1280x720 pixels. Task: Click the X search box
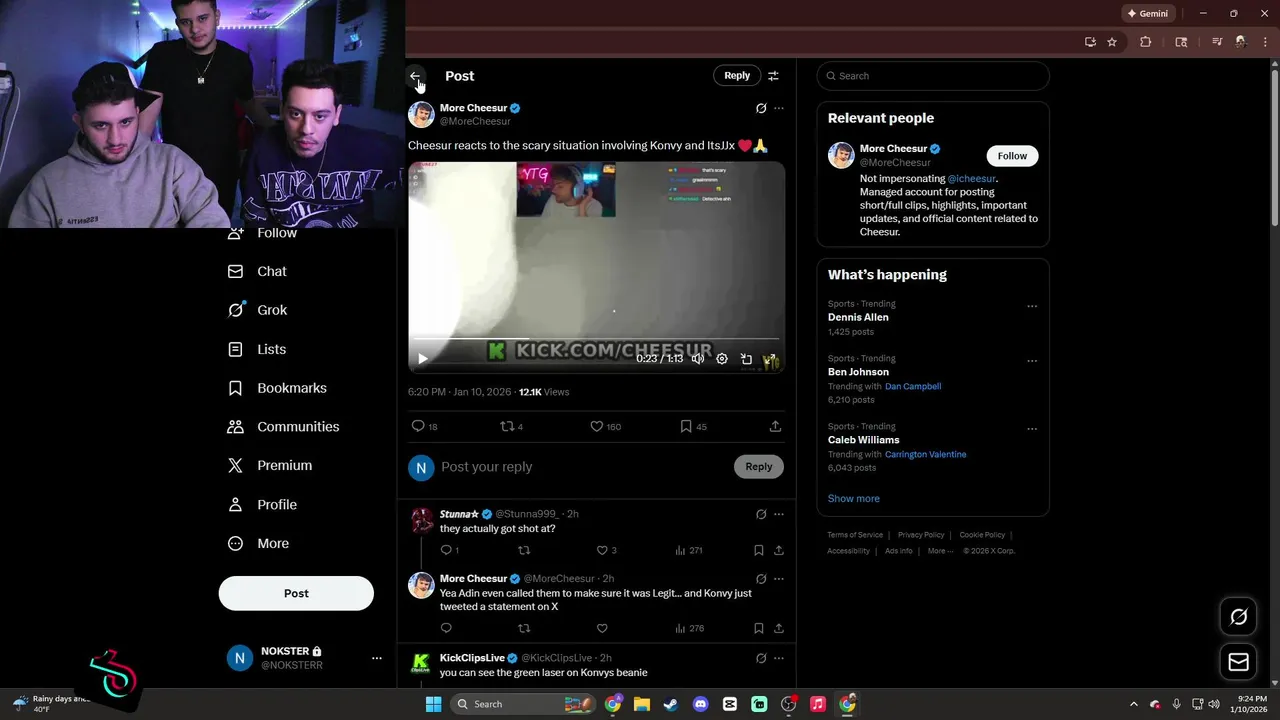(933, 76)
